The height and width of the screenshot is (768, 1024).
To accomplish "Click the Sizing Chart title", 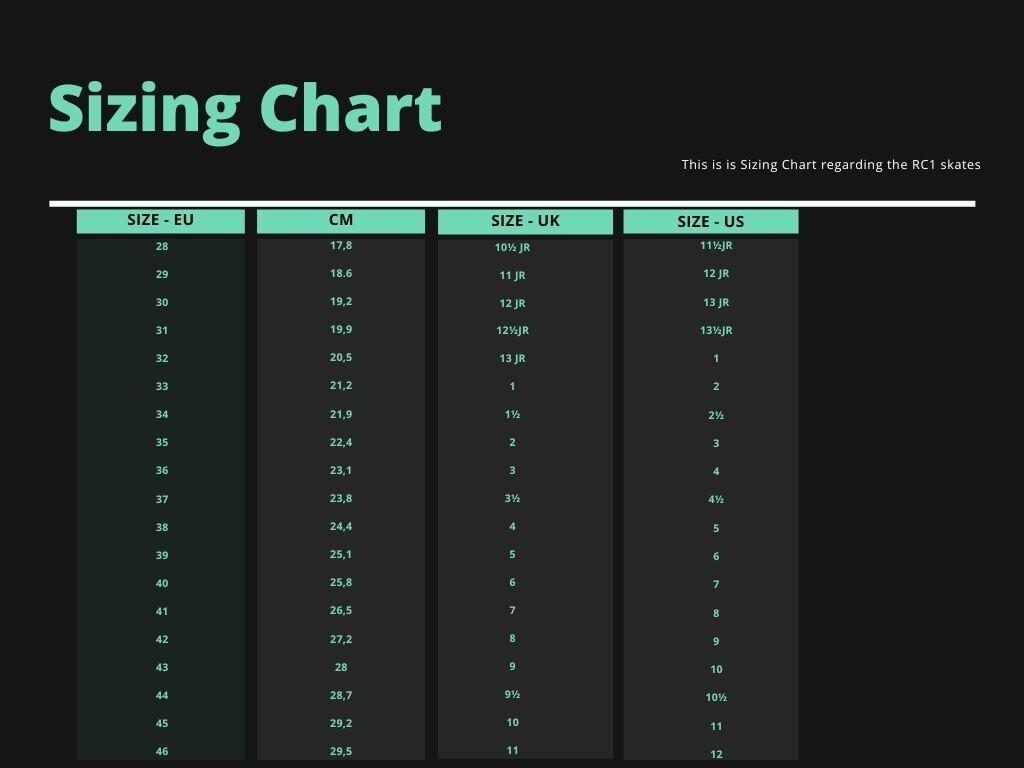I will [245, 108].
